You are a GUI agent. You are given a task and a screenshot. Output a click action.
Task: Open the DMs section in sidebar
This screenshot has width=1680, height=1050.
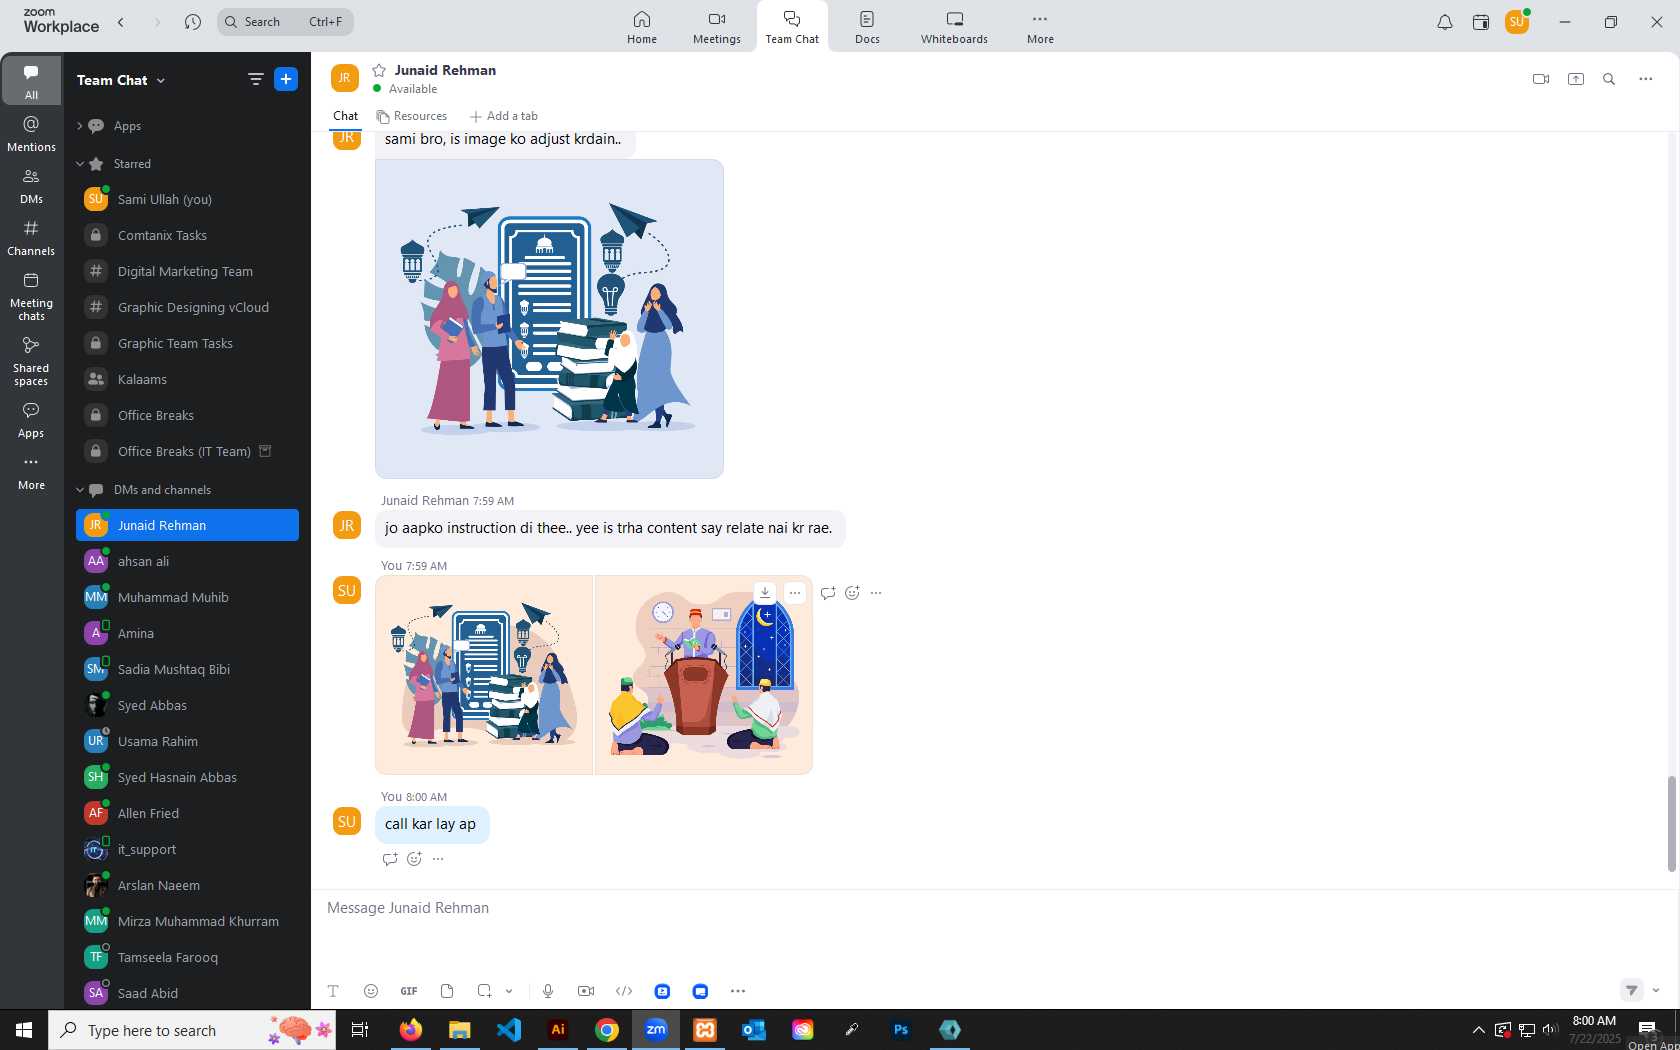click(31, 186)
